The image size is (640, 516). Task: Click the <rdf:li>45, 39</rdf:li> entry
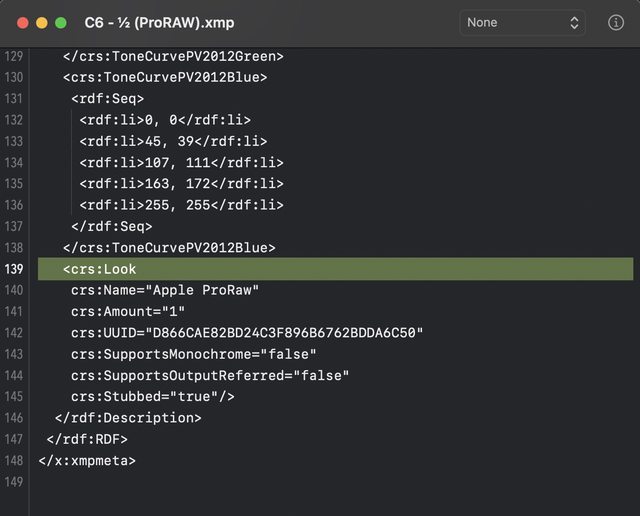(173, 141)
